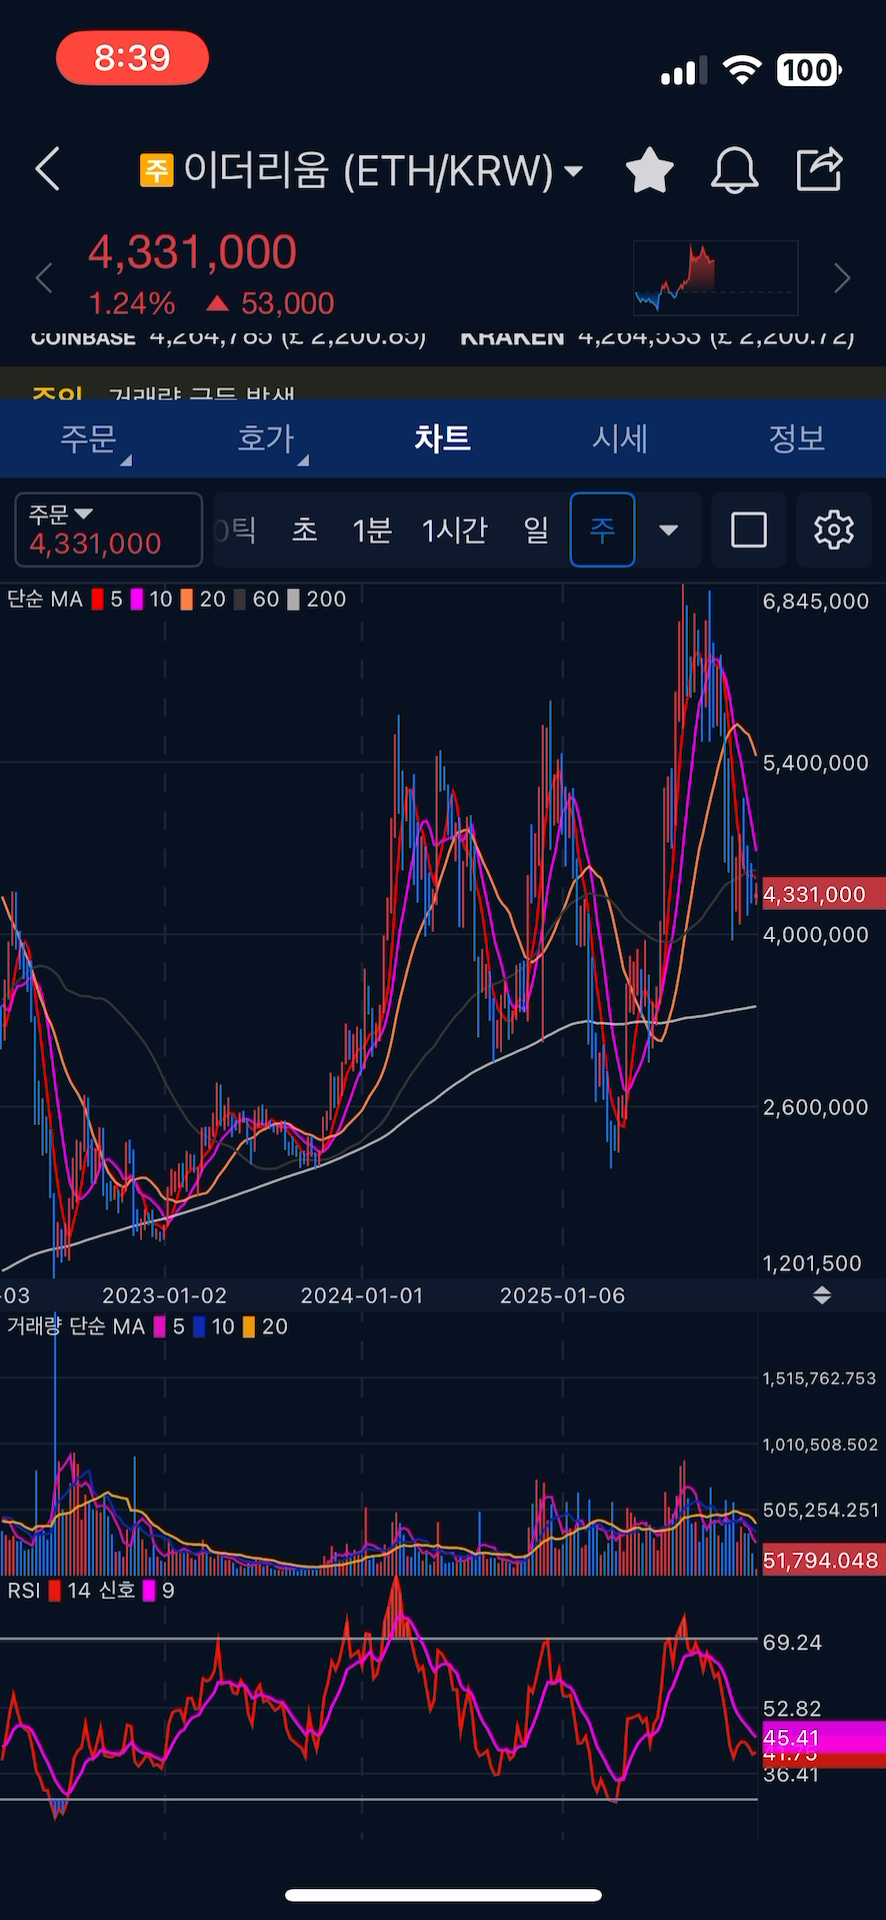Open chart settings gear icon
Viewport: 886px width, 1920px height.
833,530
